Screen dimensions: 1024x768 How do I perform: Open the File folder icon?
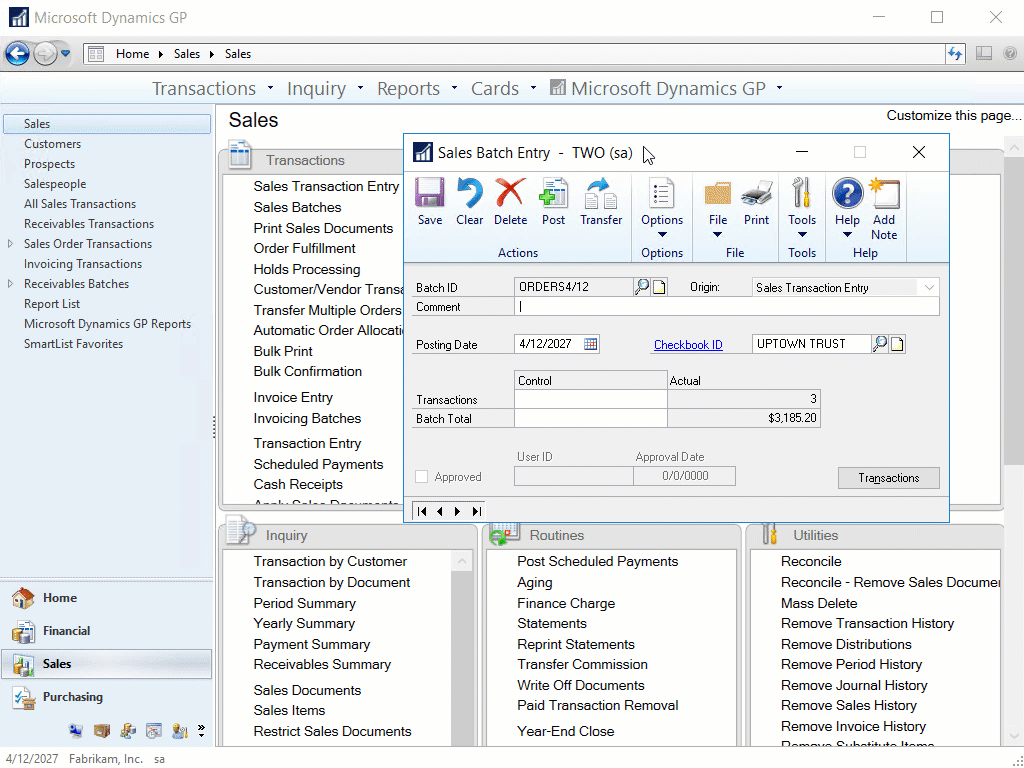click(x=718, y=194)
